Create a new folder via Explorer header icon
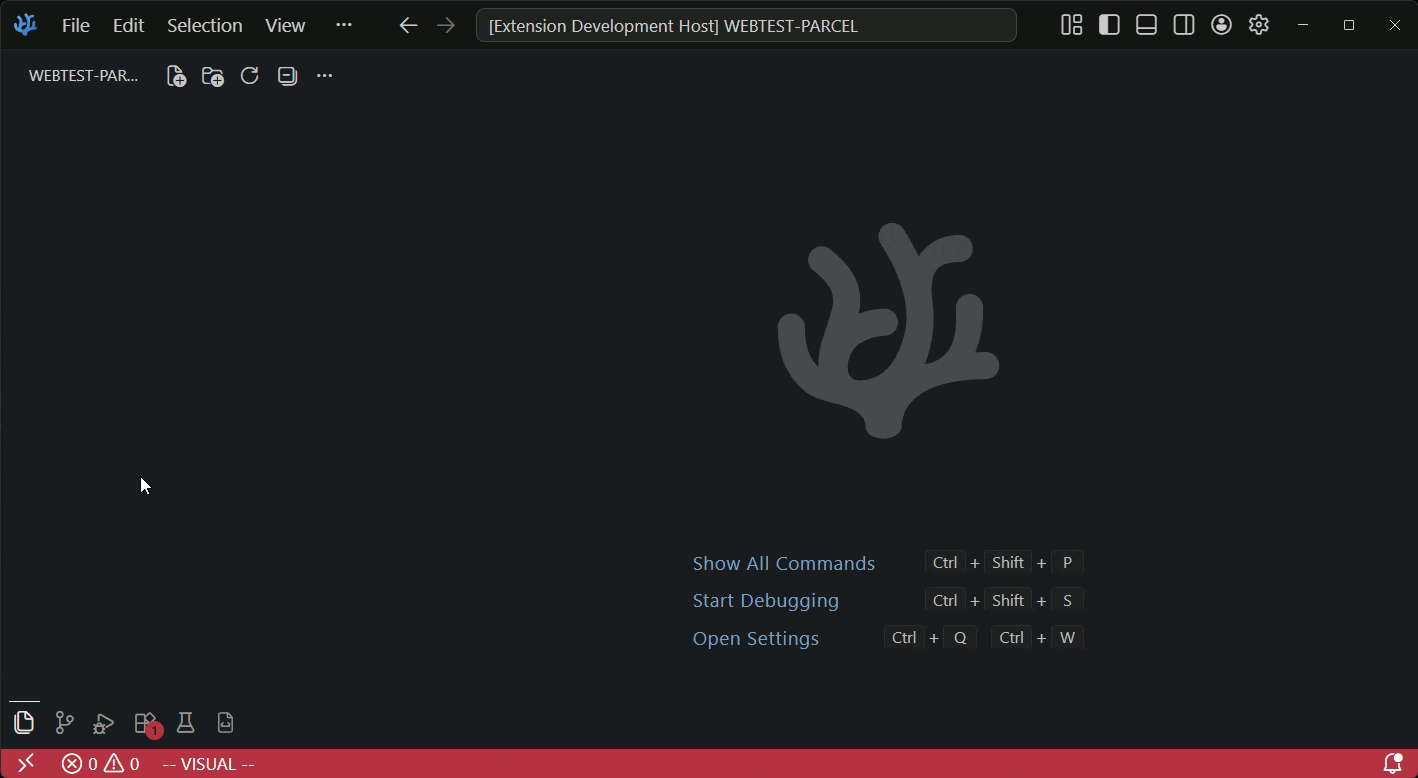Screen dimensions: 1418x778 point(213,76)
